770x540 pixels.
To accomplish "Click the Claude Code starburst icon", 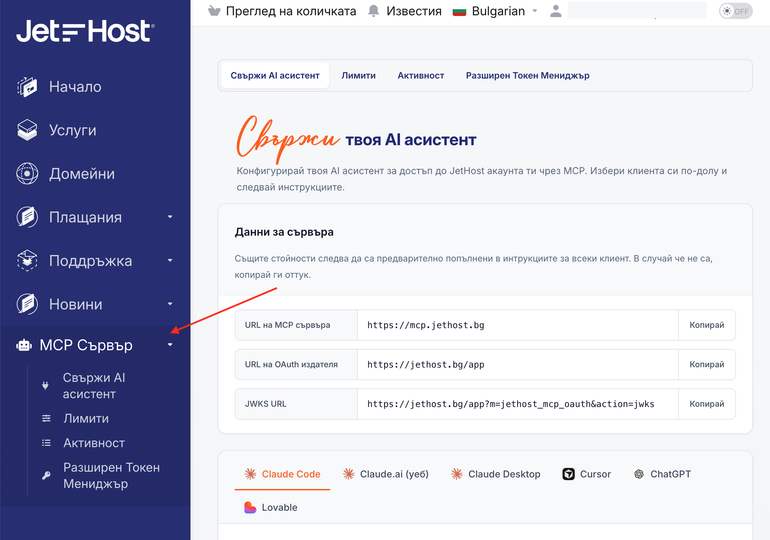I will click(x=250, y=474).
